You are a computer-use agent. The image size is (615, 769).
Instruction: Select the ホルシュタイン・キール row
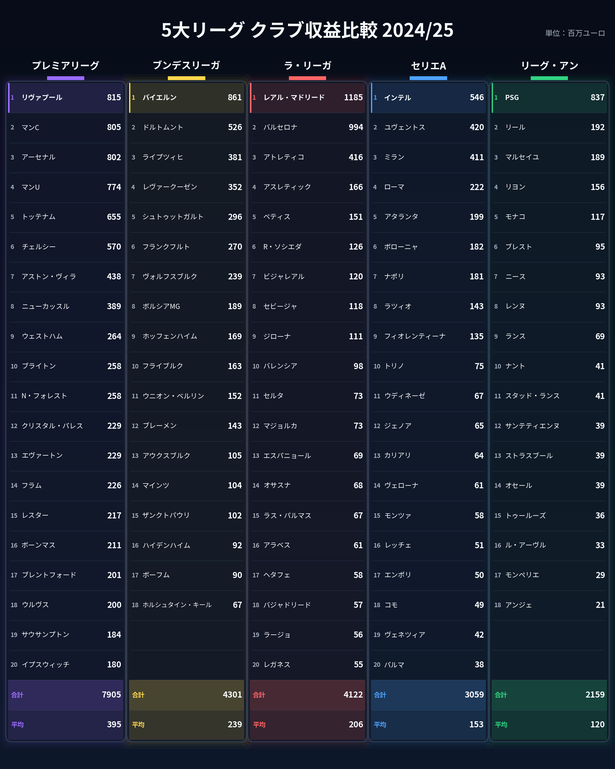point(186,605)
